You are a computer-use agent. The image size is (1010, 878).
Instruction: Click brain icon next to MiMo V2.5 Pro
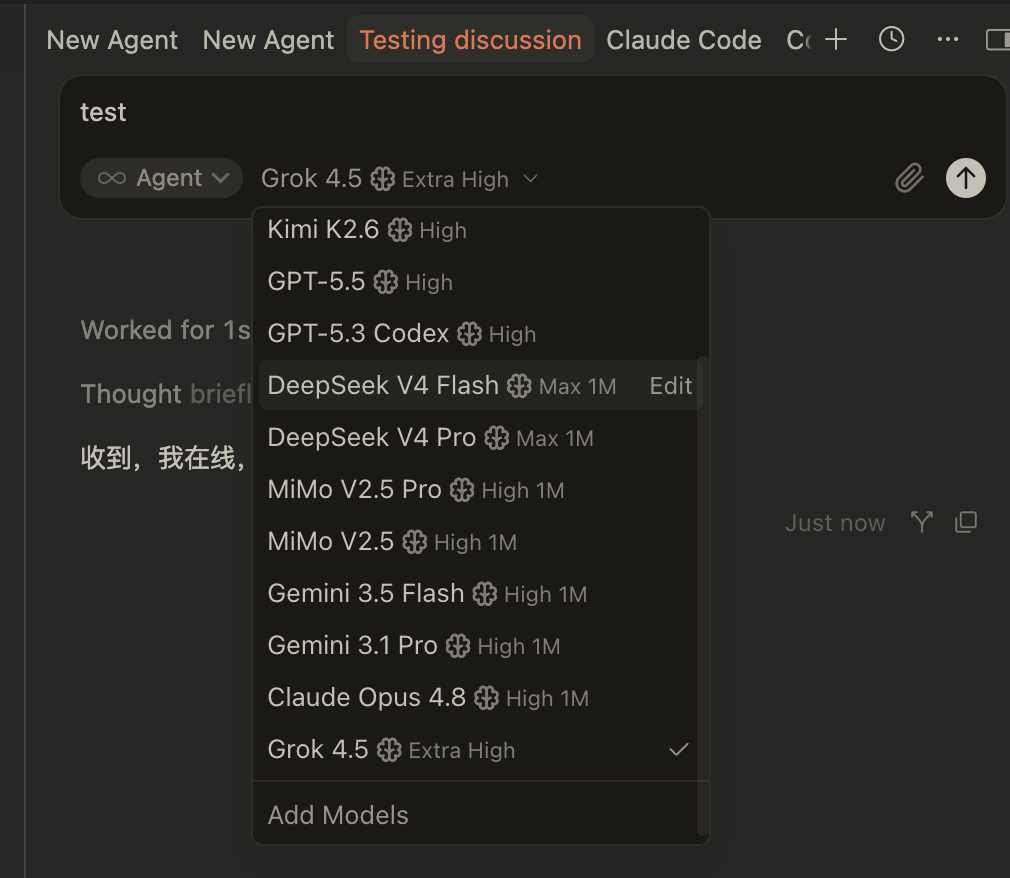tap(462, 490)
